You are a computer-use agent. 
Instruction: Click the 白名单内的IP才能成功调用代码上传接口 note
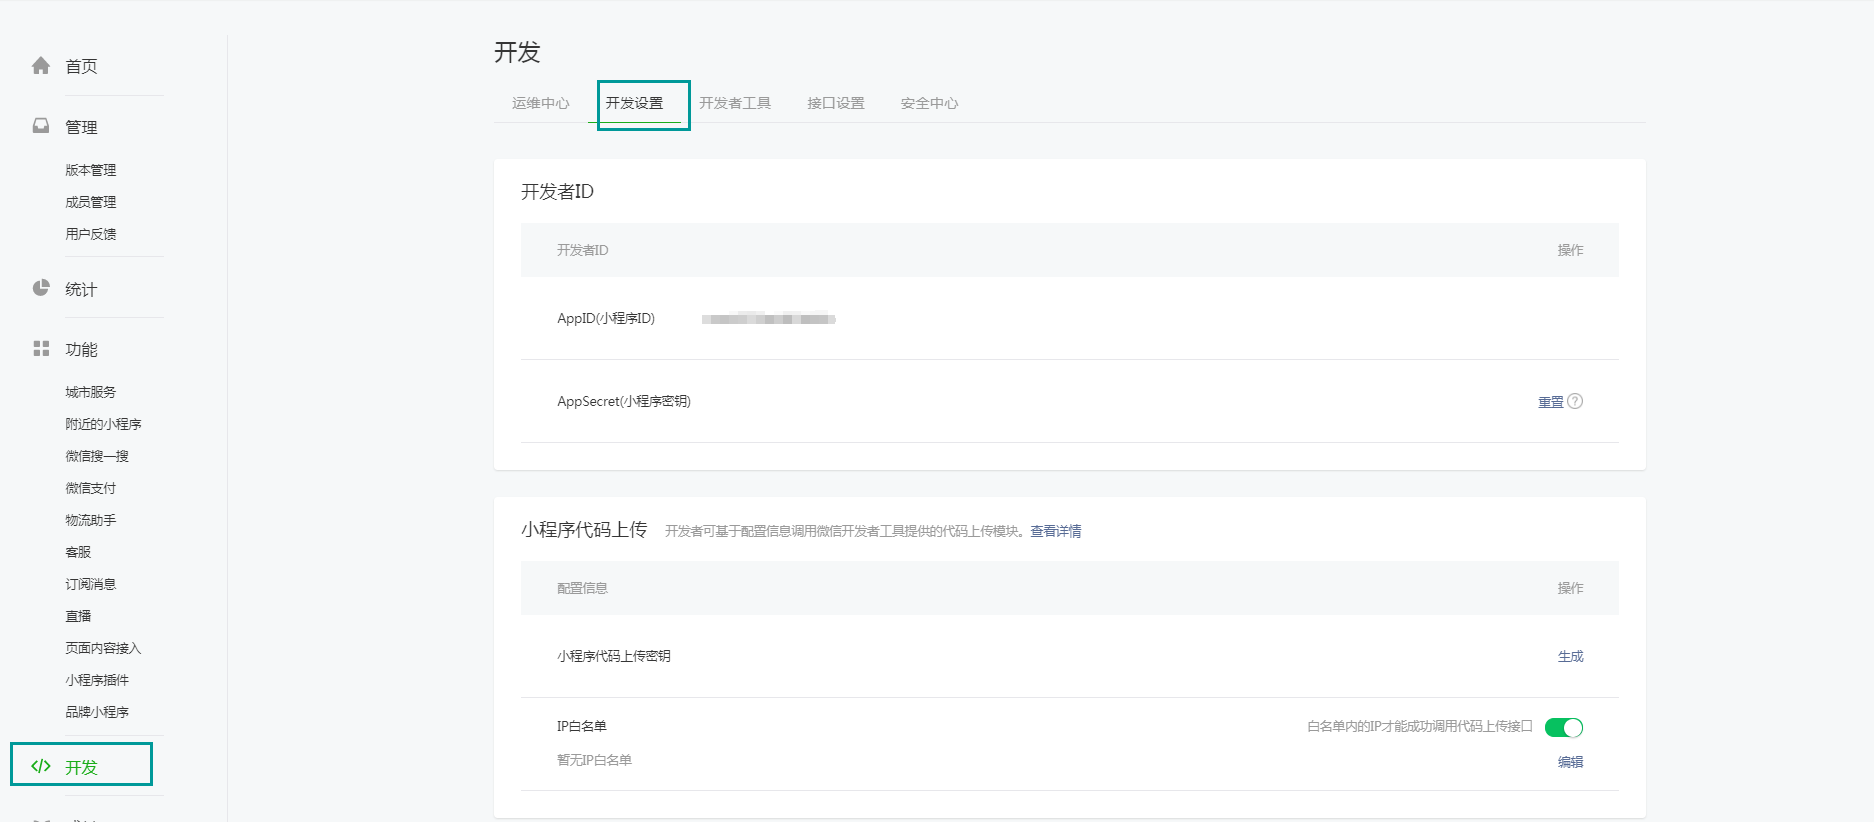[x=1420, y=726]
